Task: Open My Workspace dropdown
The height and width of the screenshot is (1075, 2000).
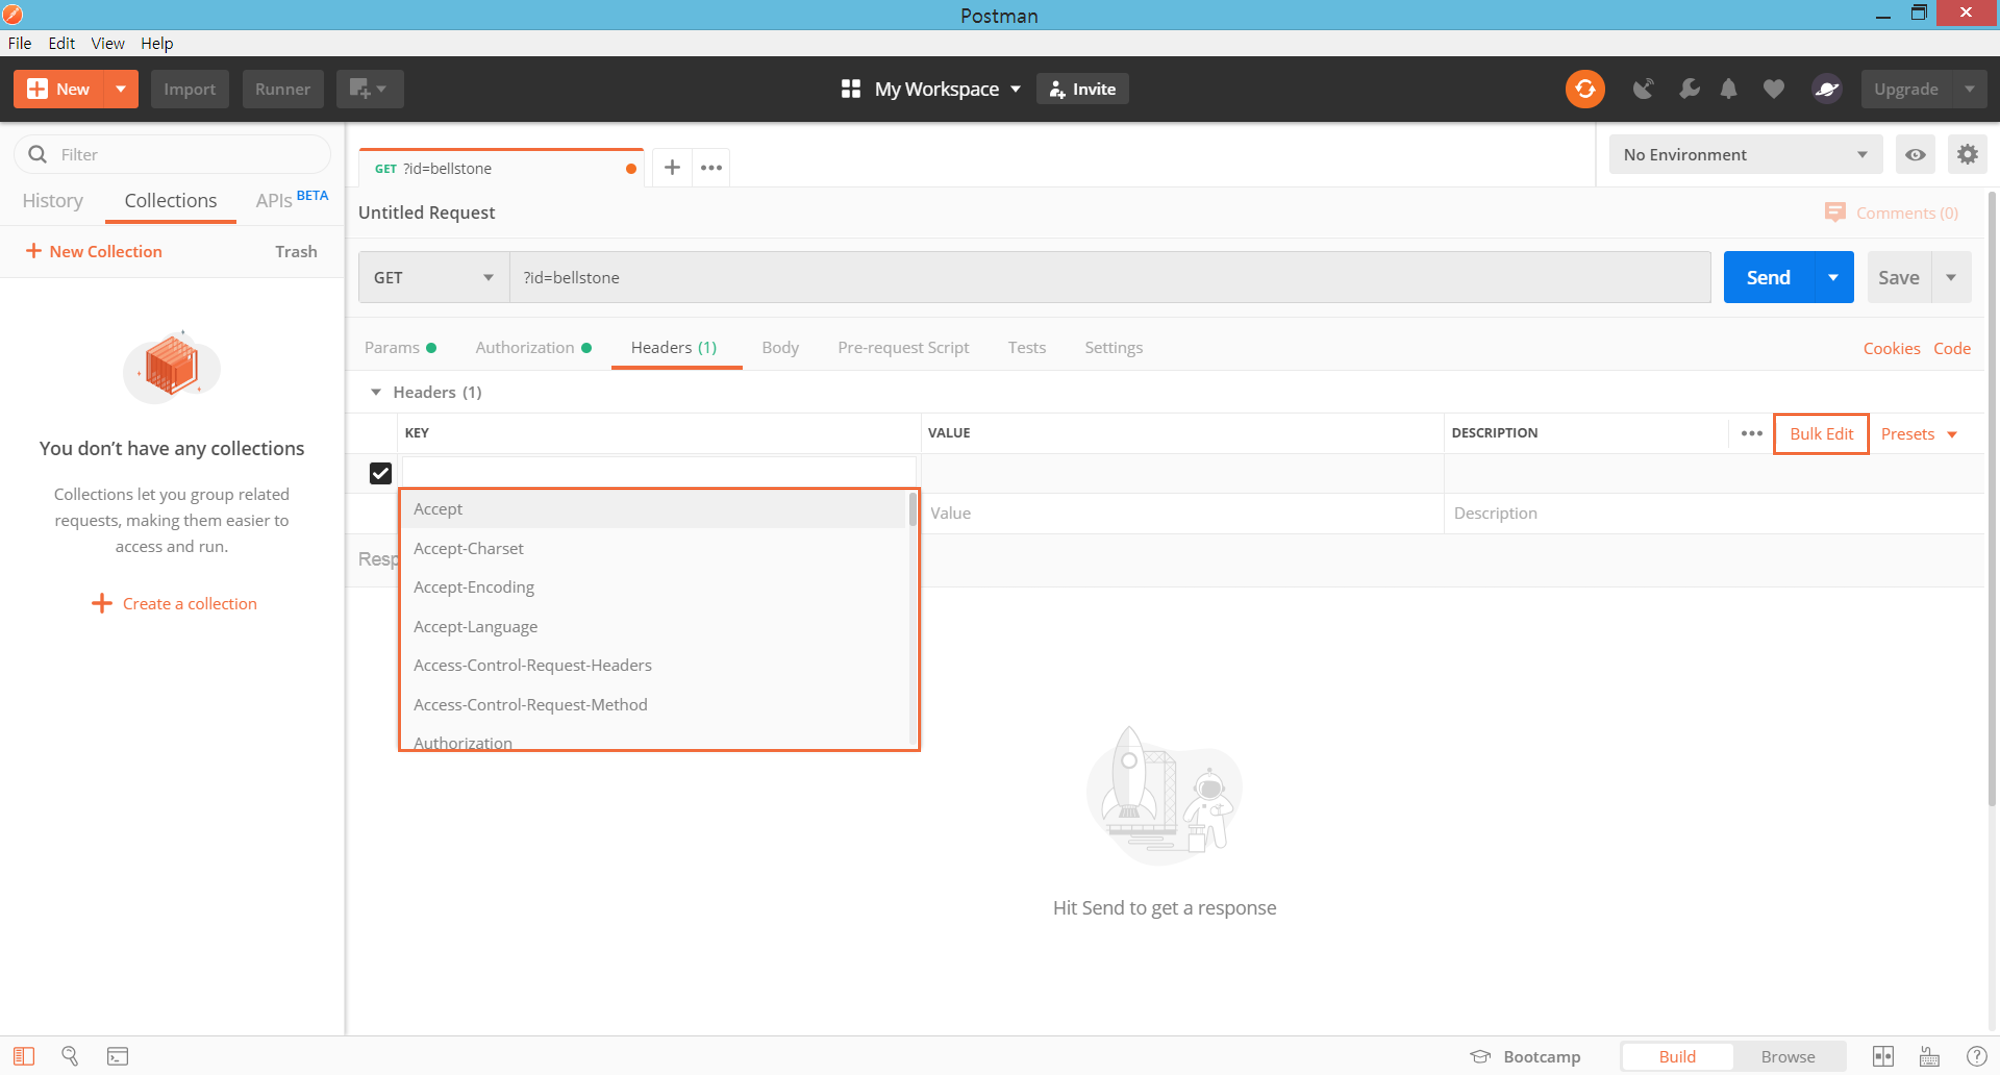Action: tap(947, 89)
